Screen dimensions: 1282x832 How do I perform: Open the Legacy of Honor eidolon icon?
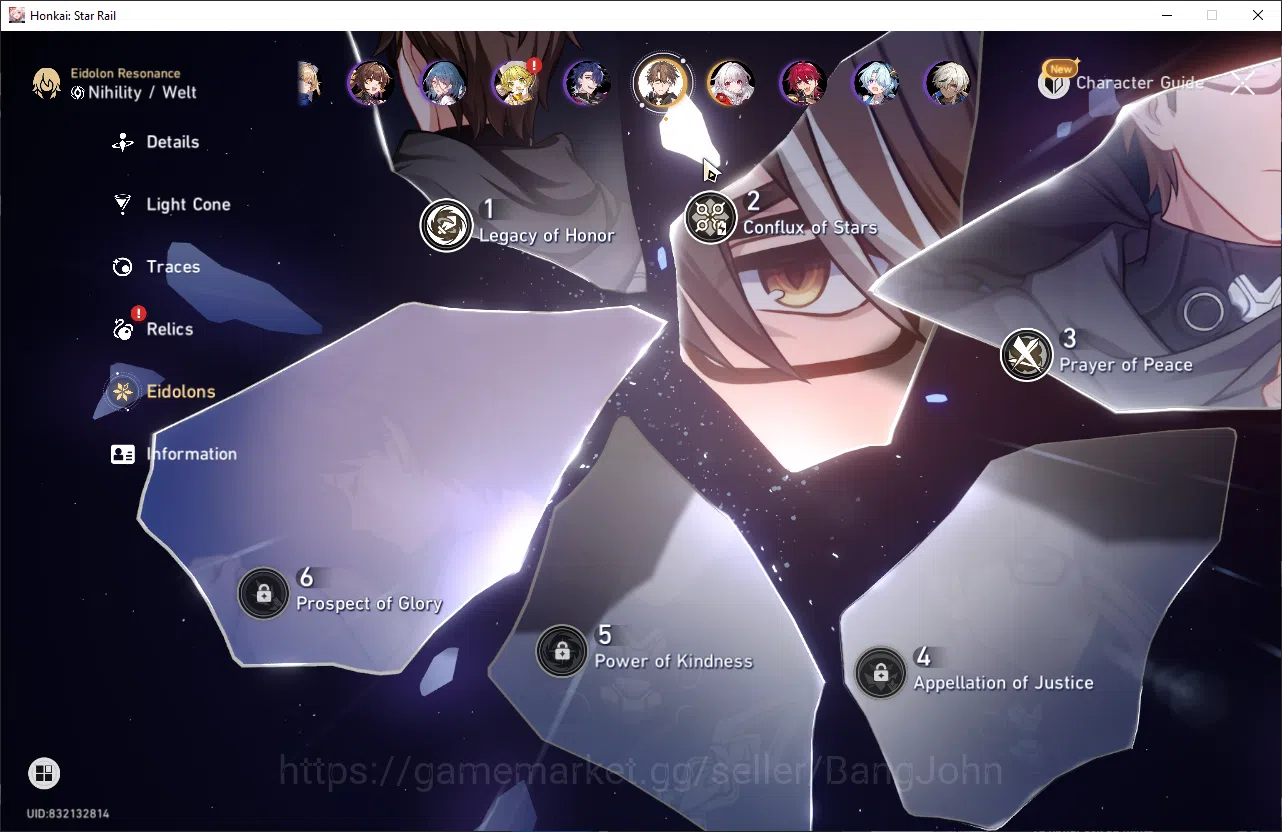tap(446, 225)
